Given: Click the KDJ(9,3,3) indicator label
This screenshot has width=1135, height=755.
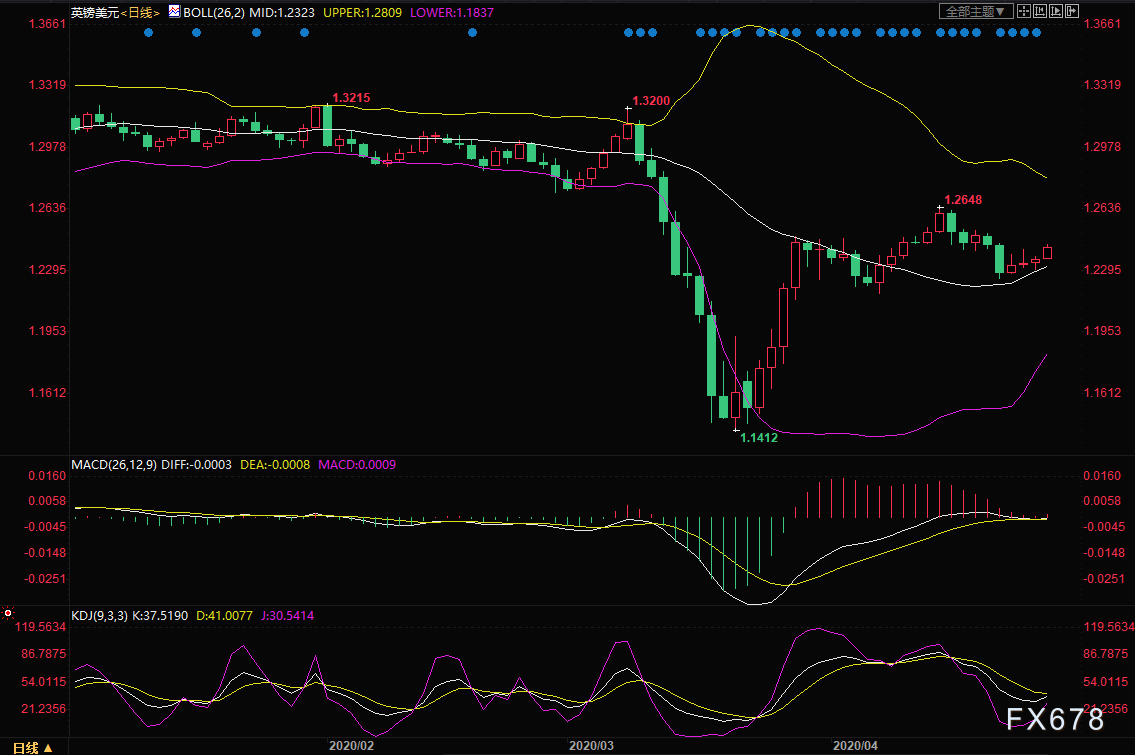Looking at the screenshot, I should click(x=99, y=616).
